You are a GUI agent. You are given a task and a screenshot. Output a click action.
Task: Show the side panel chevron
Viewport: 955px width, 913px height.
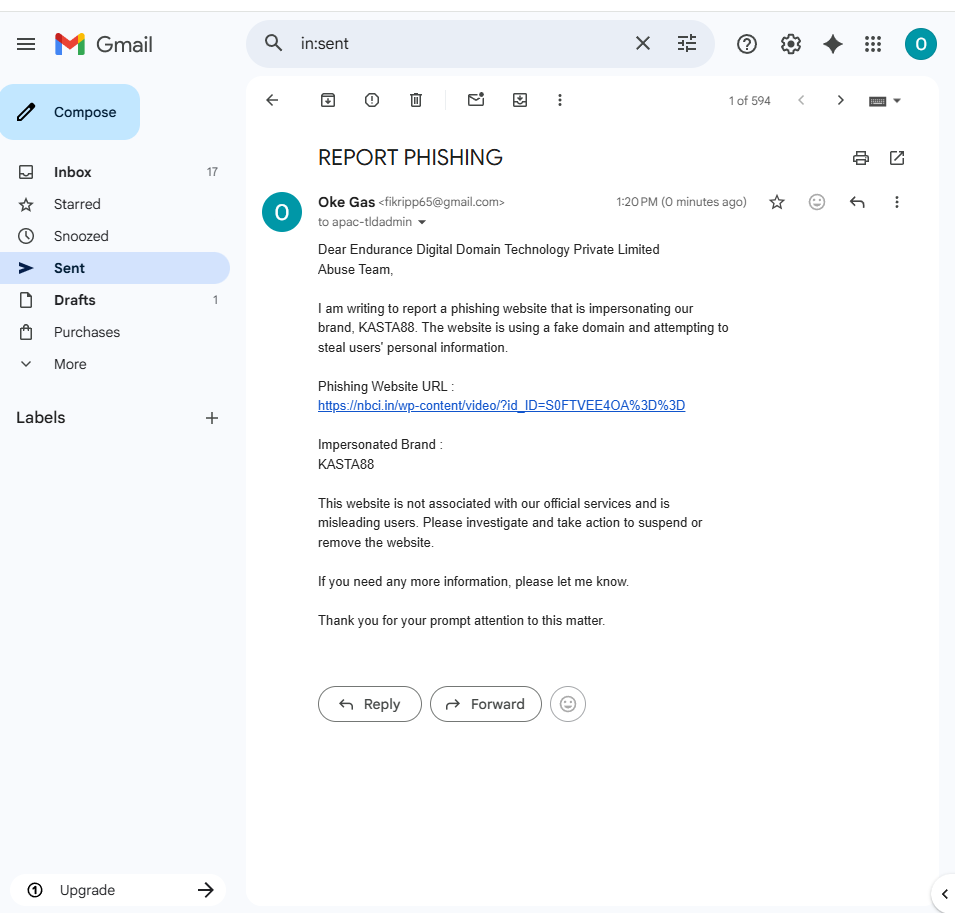(x=945, y=894)
